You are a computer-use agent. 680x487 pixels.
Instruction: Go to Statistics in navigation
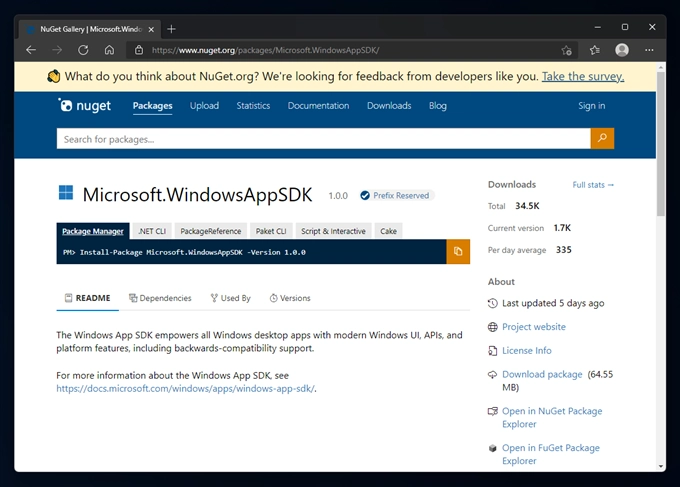(x=253, y=106)
